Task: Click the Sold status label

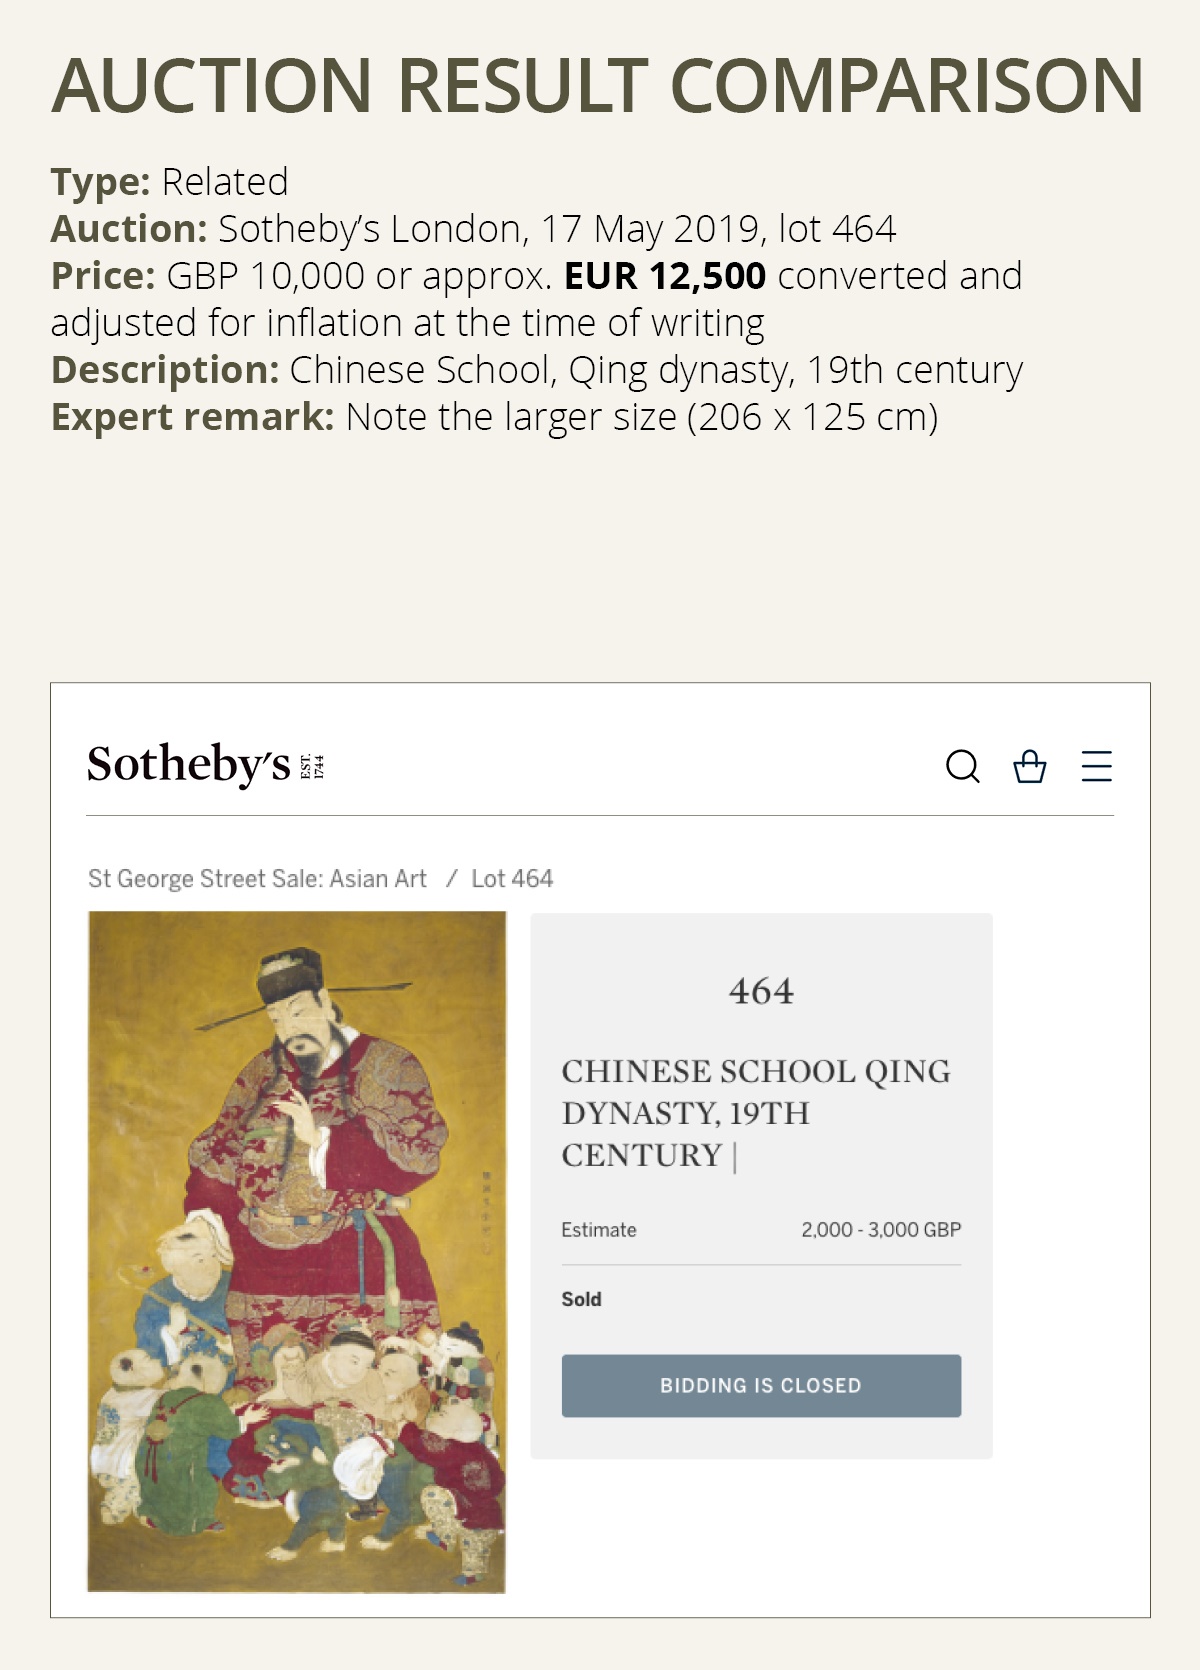Action: click(581, 1298)
